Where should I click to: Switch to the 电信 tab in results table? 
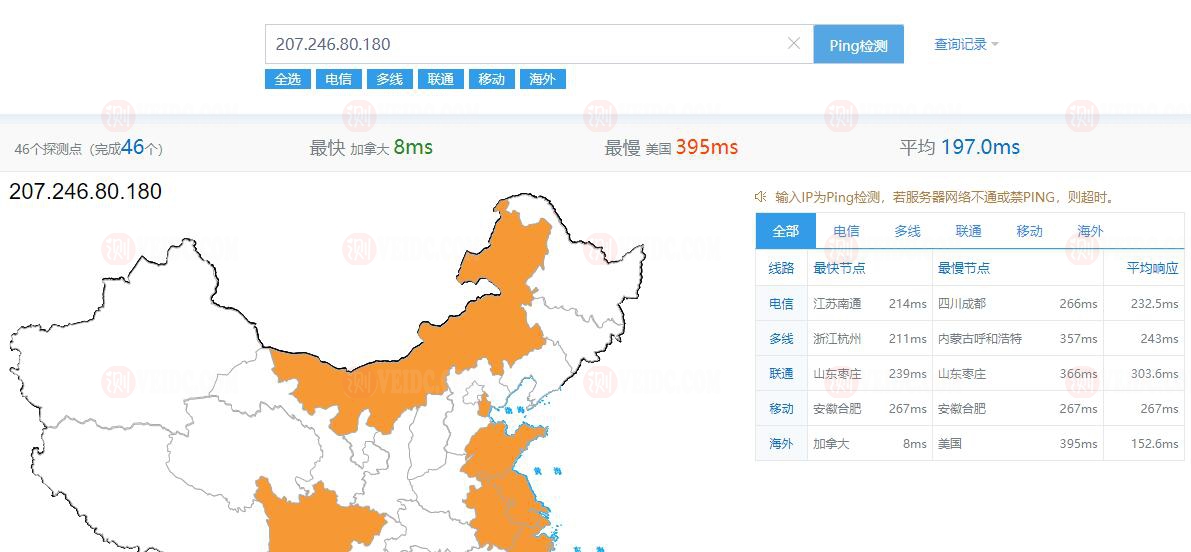[846, 231]
